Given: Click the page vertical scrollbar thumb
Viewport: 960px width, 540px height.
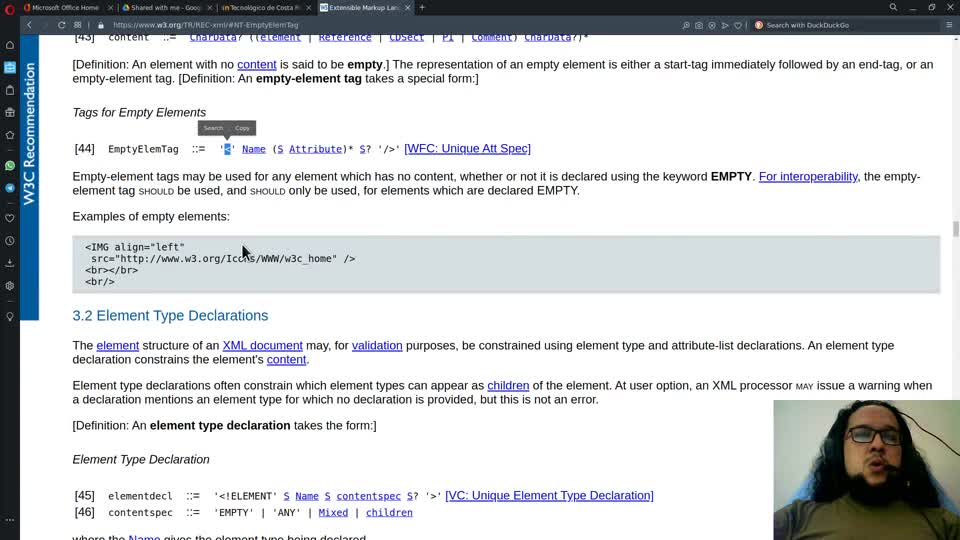Looking at the screenshot, I should point(956,229).
